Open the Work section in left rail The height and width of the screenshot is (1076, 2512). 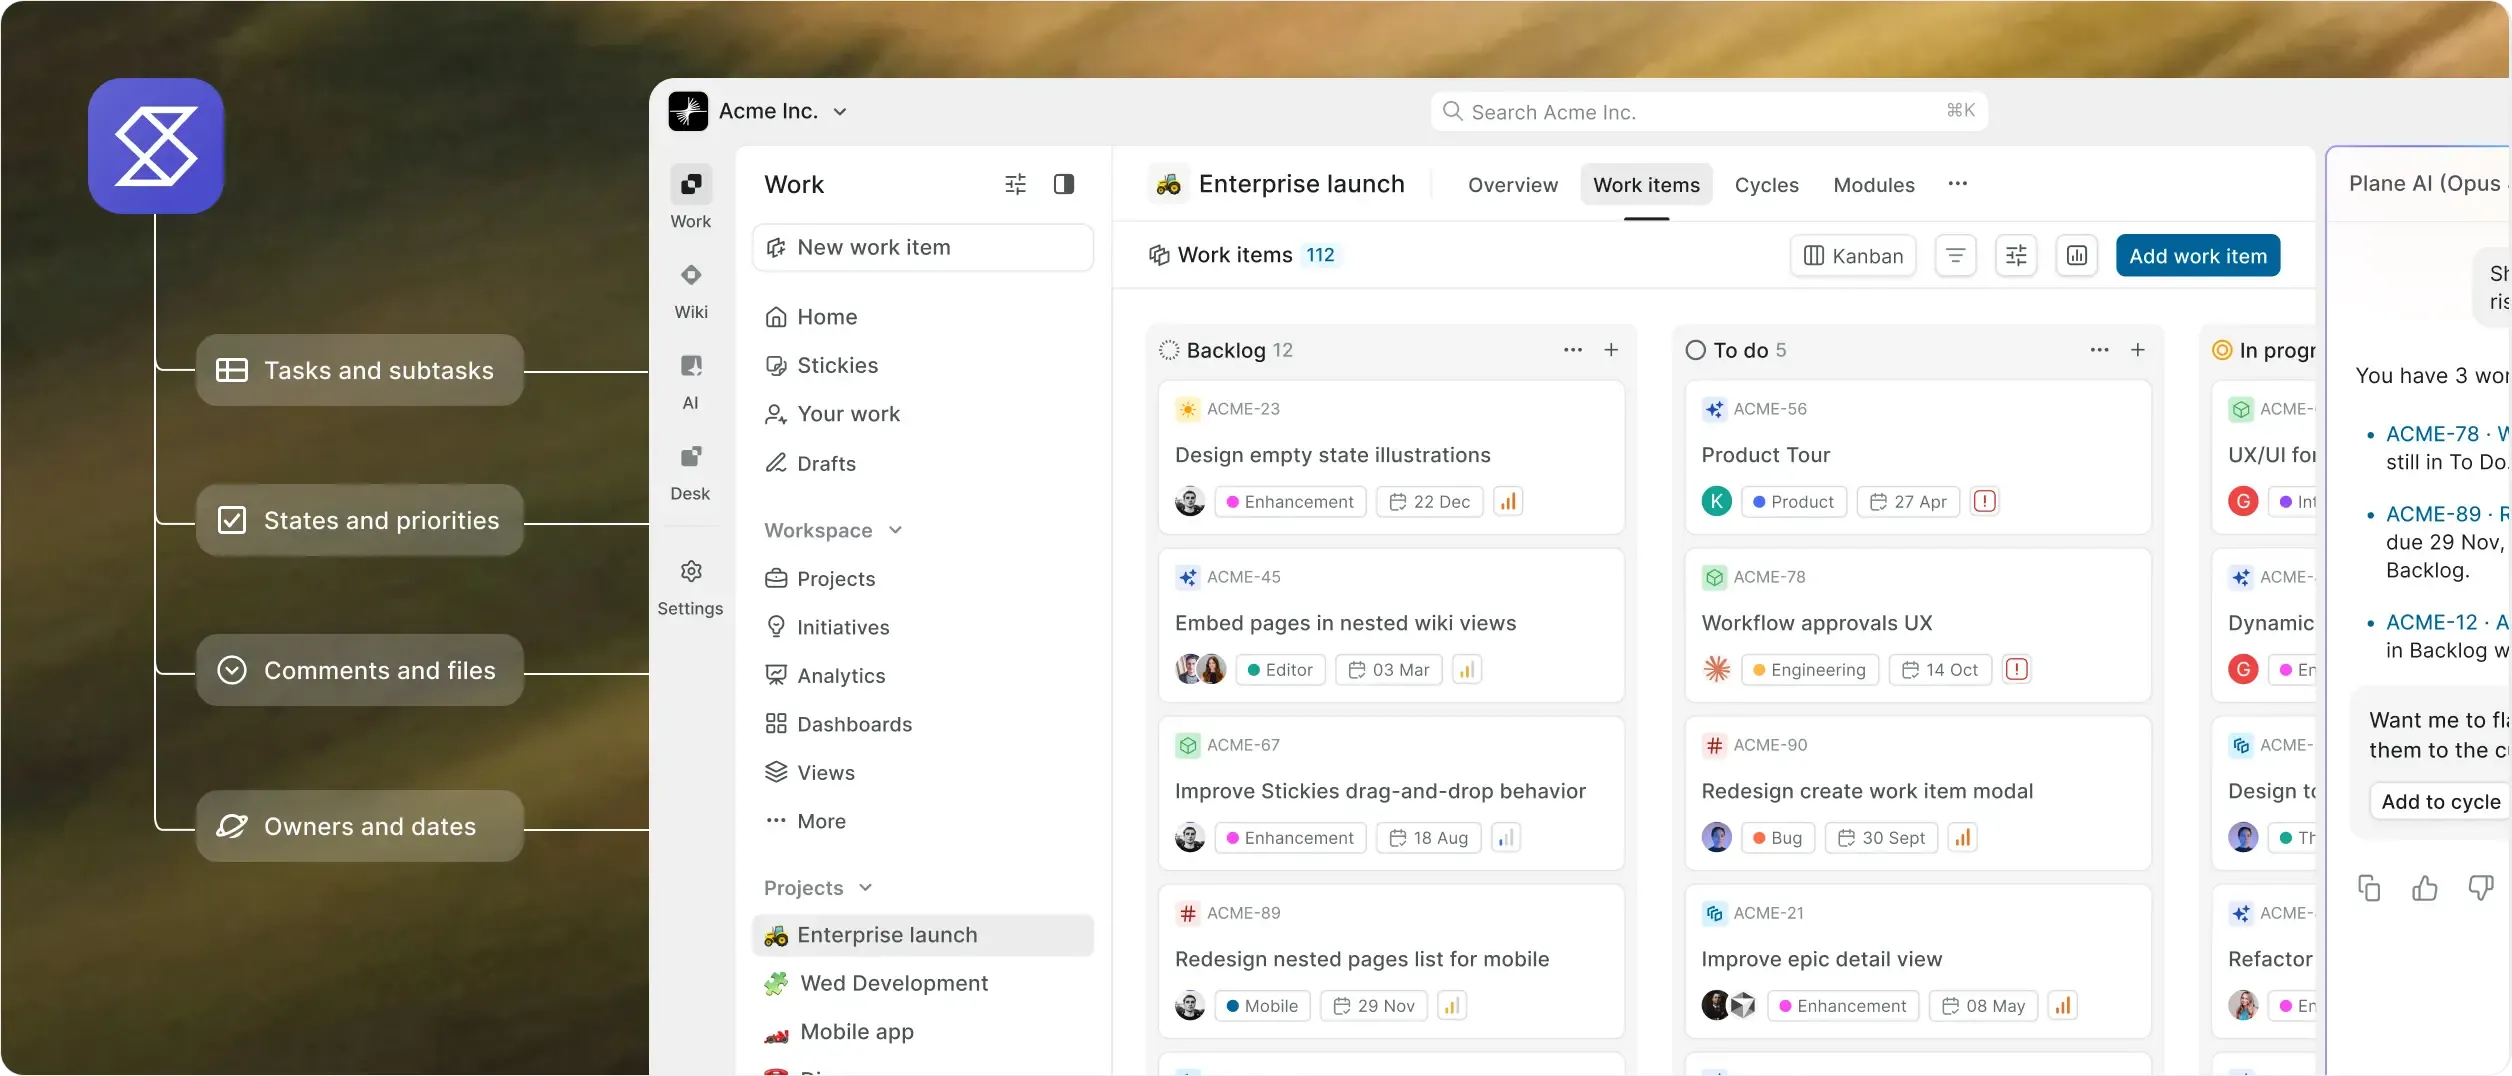coord(690,197)
